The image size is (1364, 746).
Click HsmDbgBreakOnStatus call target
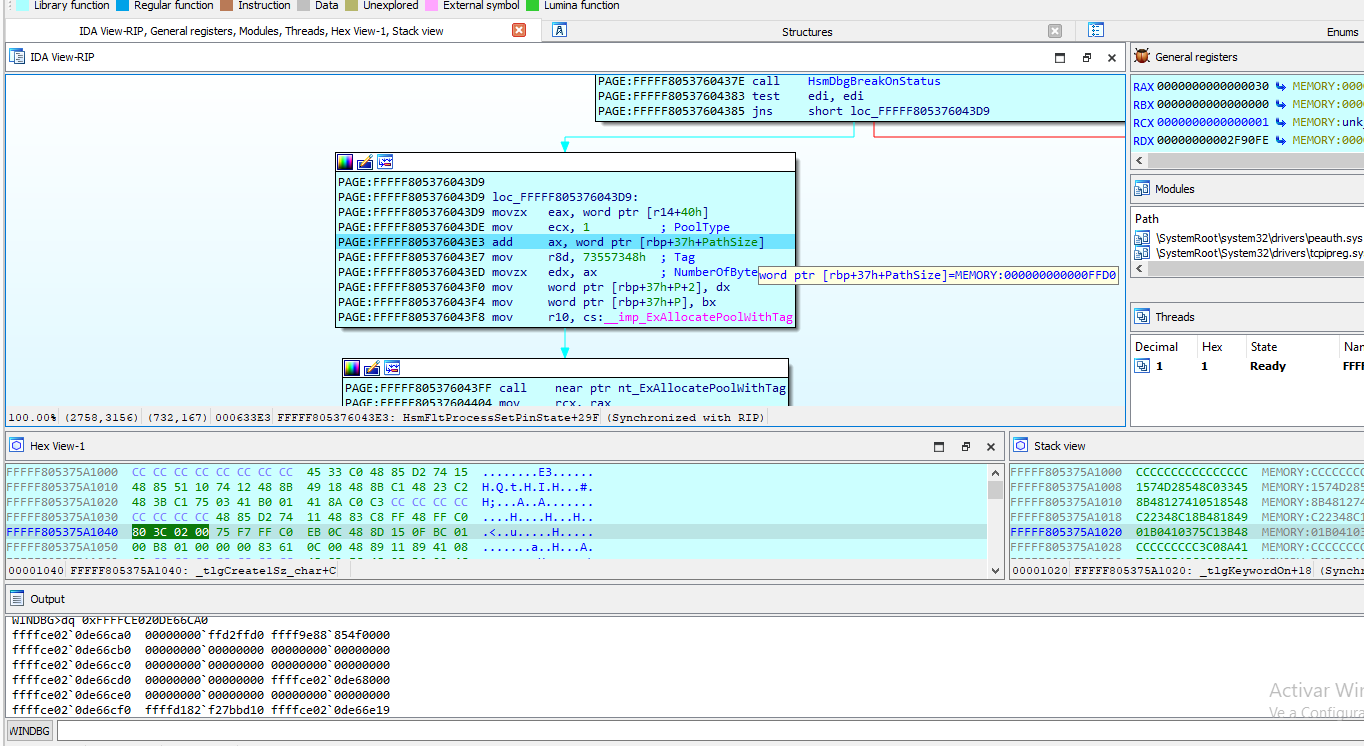point(874,81)
